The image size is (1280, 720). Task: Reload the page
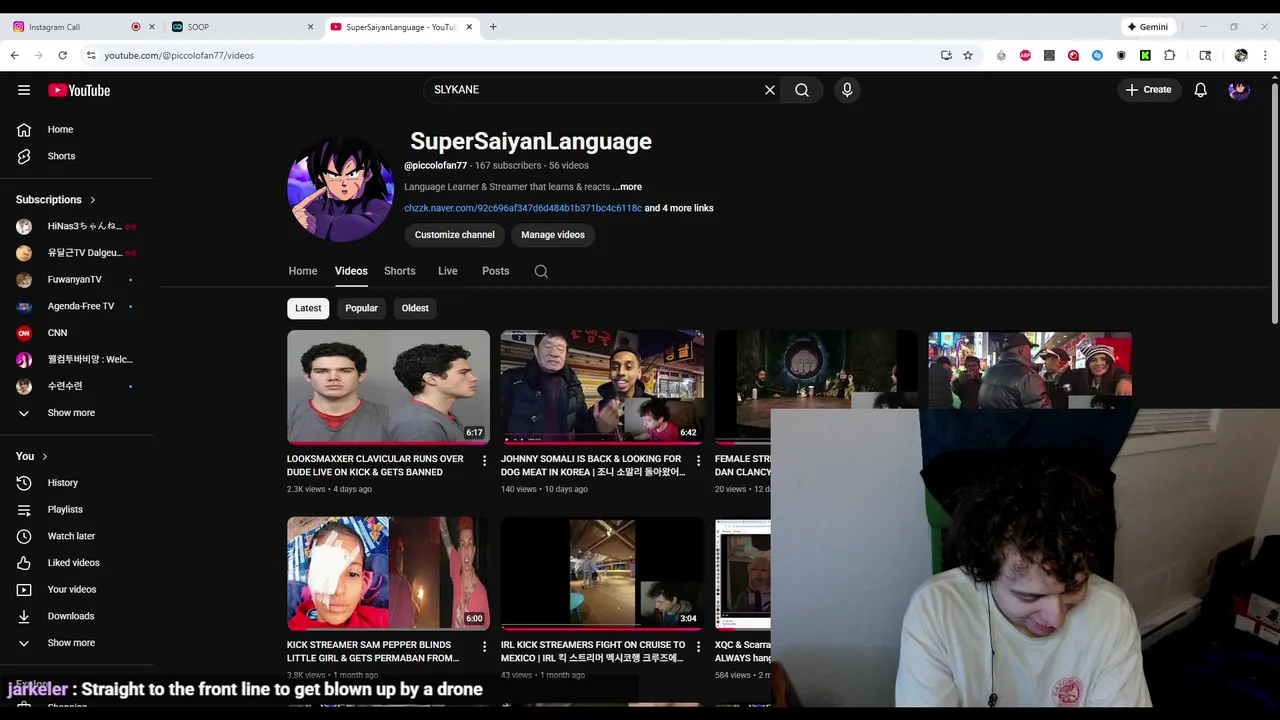pyautogui.click(x=62, y=55)
